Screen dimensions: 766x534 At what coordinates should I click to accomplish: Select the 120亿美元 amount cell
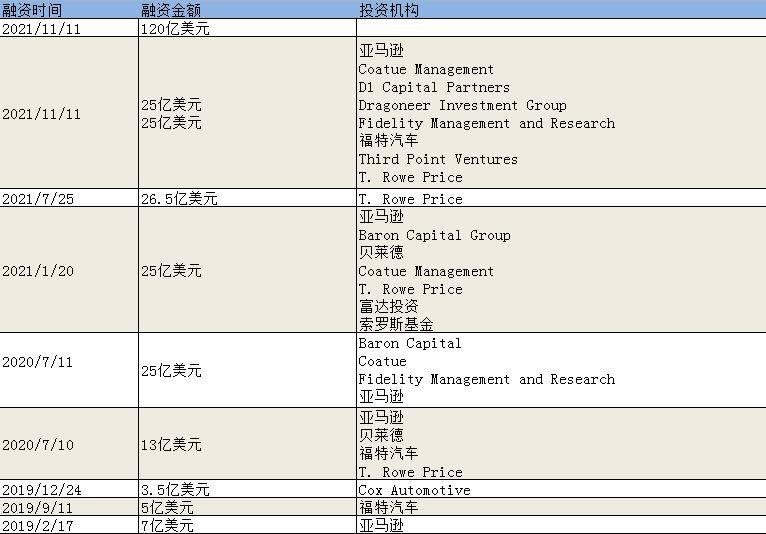[x=175, y=29]
